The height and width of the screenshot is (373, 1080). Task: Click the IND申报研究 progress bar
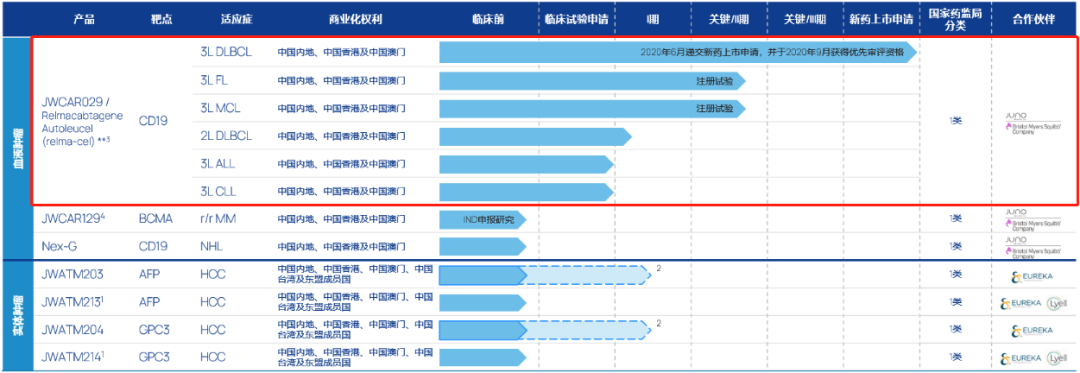coord(483,220)
